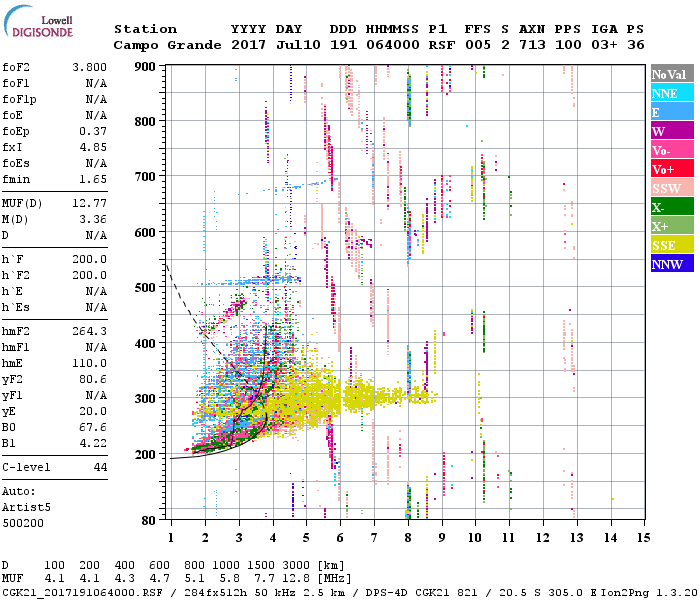Select the C-level value 44
The image size is (700, 600).
99,467
